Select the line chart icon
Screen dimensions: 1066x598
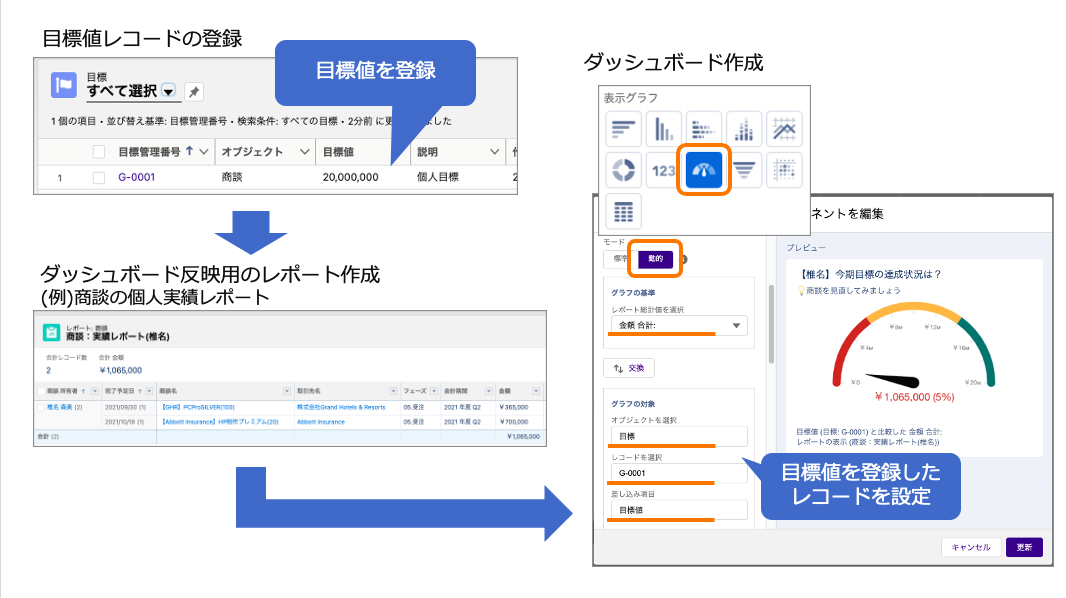coord(784,129)
